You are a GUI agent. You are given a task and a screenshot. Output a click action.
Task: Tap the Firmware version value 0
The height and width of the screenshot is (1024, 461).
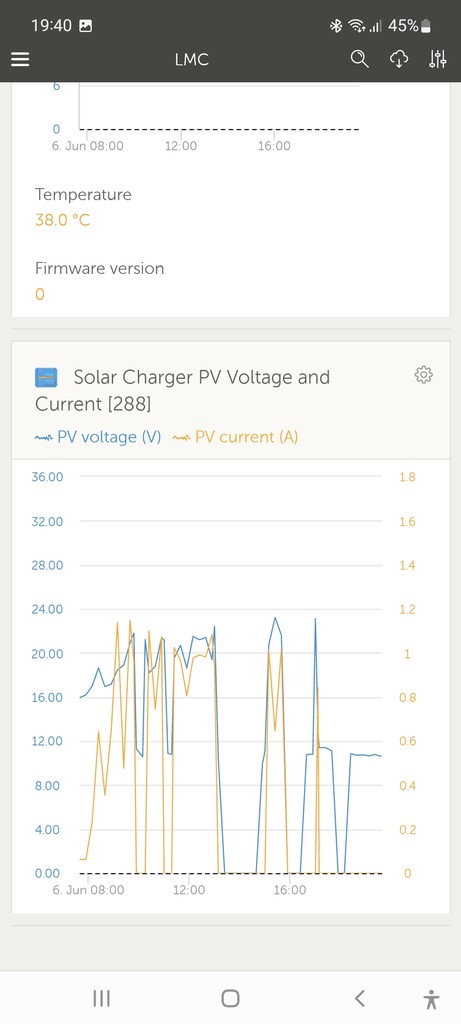click(40, 295)
